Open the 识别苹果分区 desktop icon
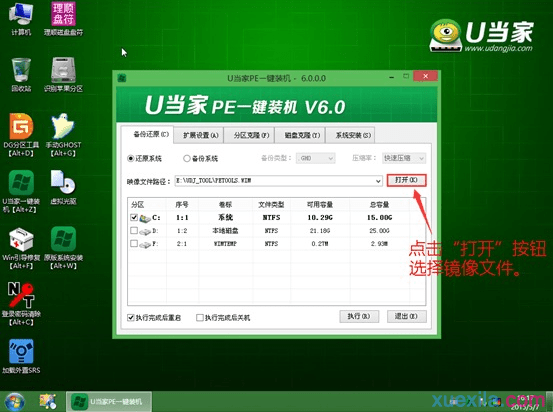The width and height of the screenshot is (553, 412). coord(63,75)
